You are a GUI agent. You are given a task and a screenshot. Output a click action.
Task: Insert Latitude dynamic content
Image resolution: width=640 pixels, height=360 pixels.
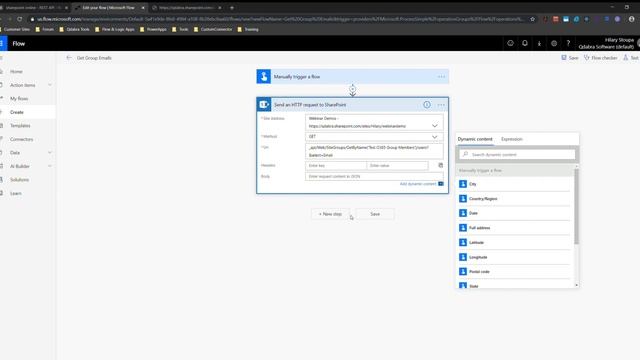(x=514, y=242)
